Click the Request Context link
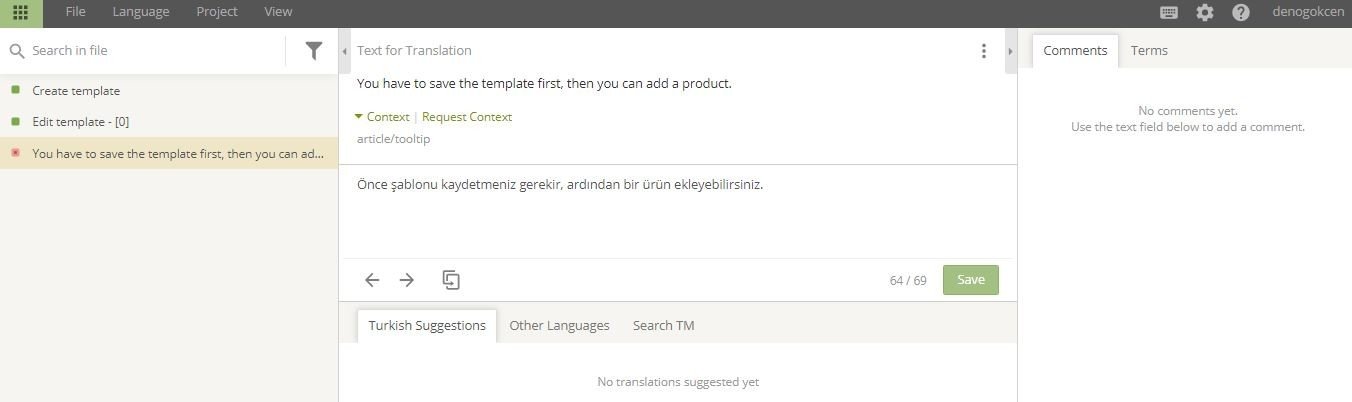Viewport: 1352px width, 402px height. (467, 117)
